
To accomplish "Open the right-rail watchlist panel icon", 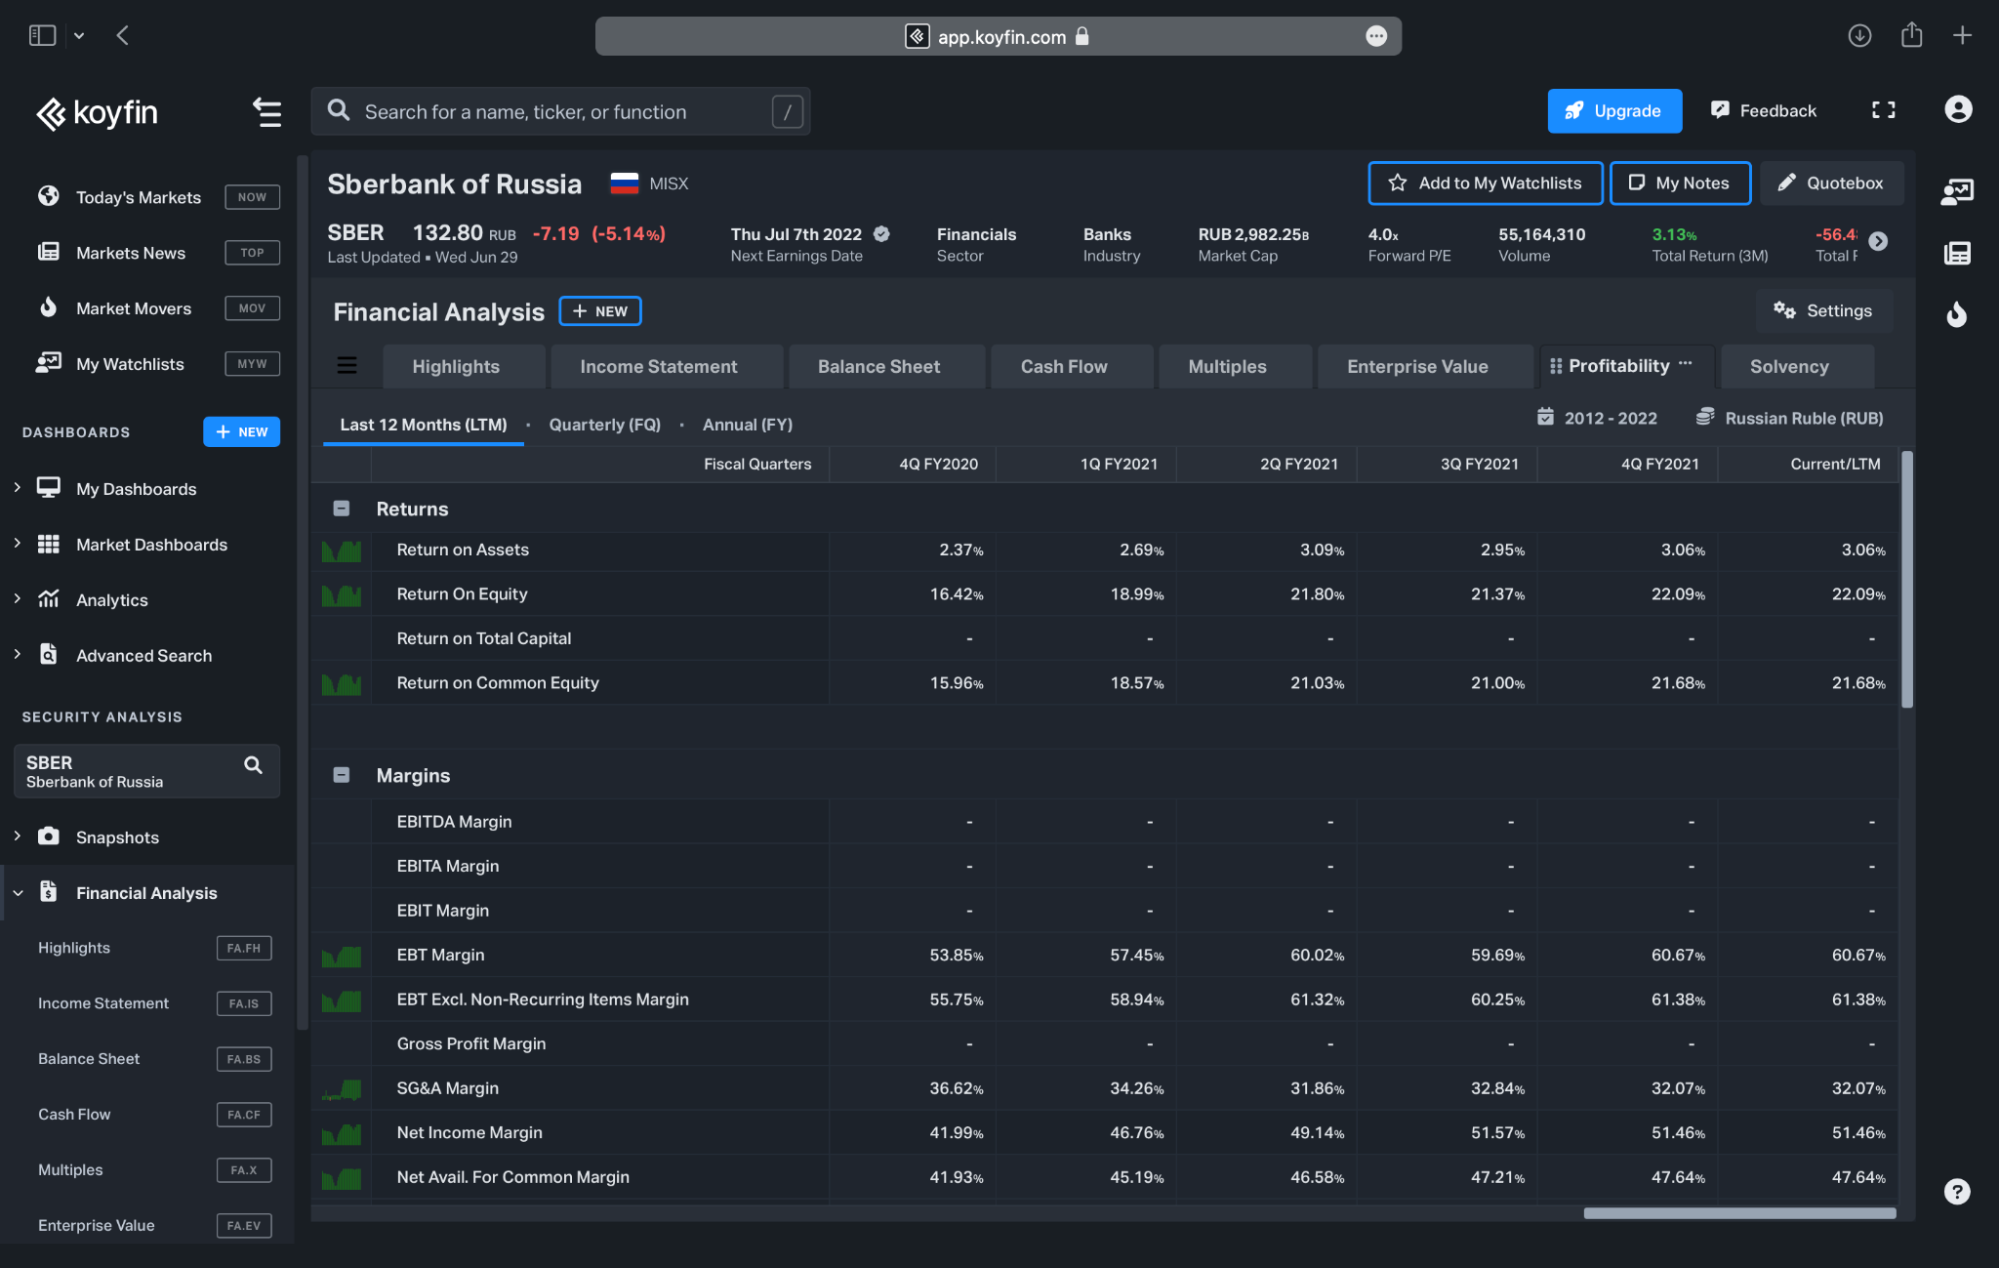I will tap(1957, 191).
